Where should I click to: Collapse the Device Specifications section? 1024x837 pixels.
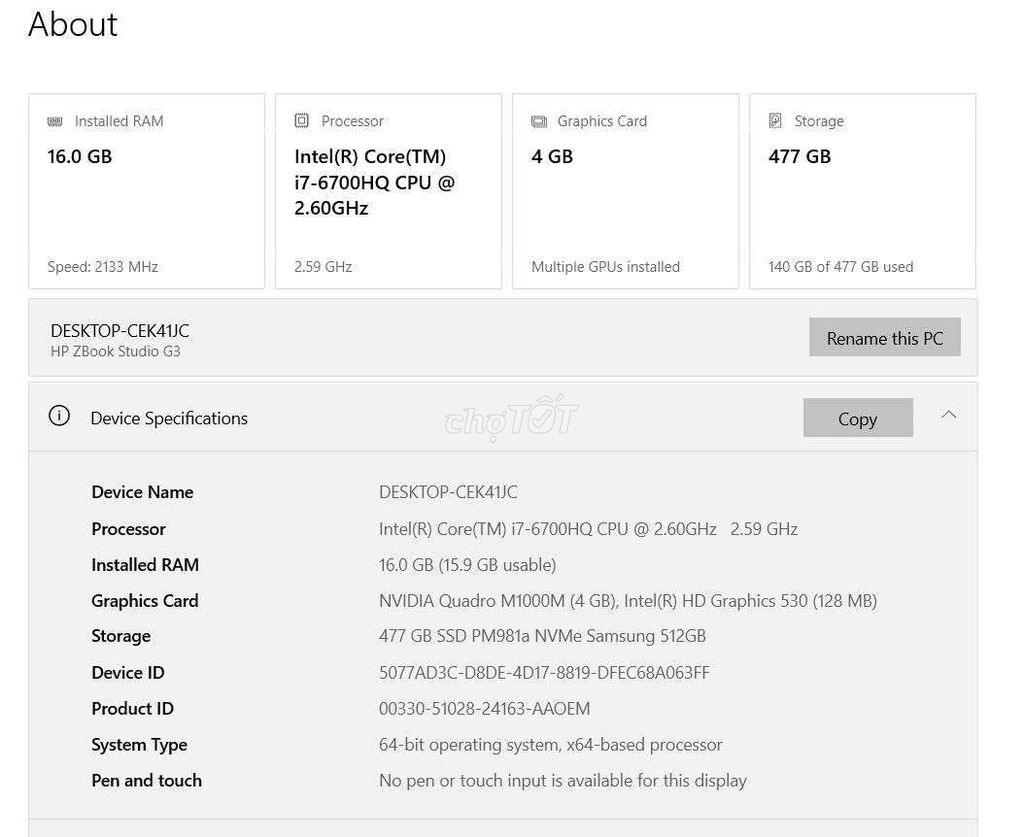pos(948,415)
